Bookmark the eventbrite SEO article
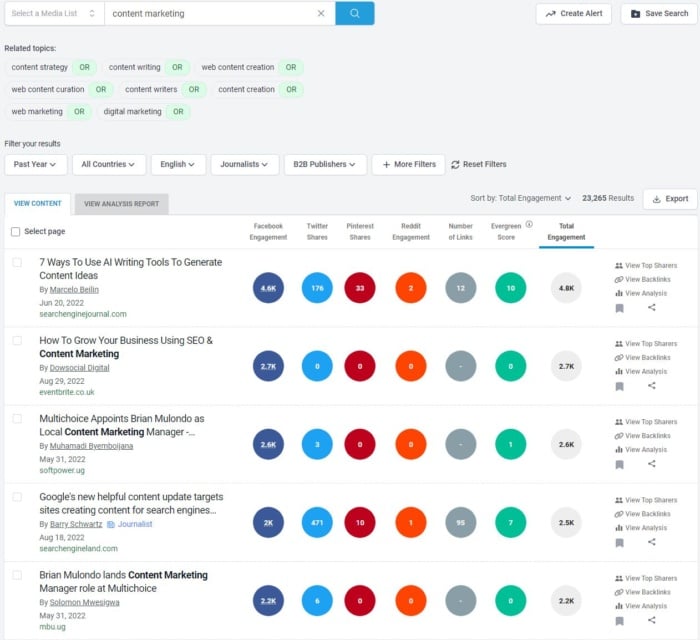 [x=619, y=386]
